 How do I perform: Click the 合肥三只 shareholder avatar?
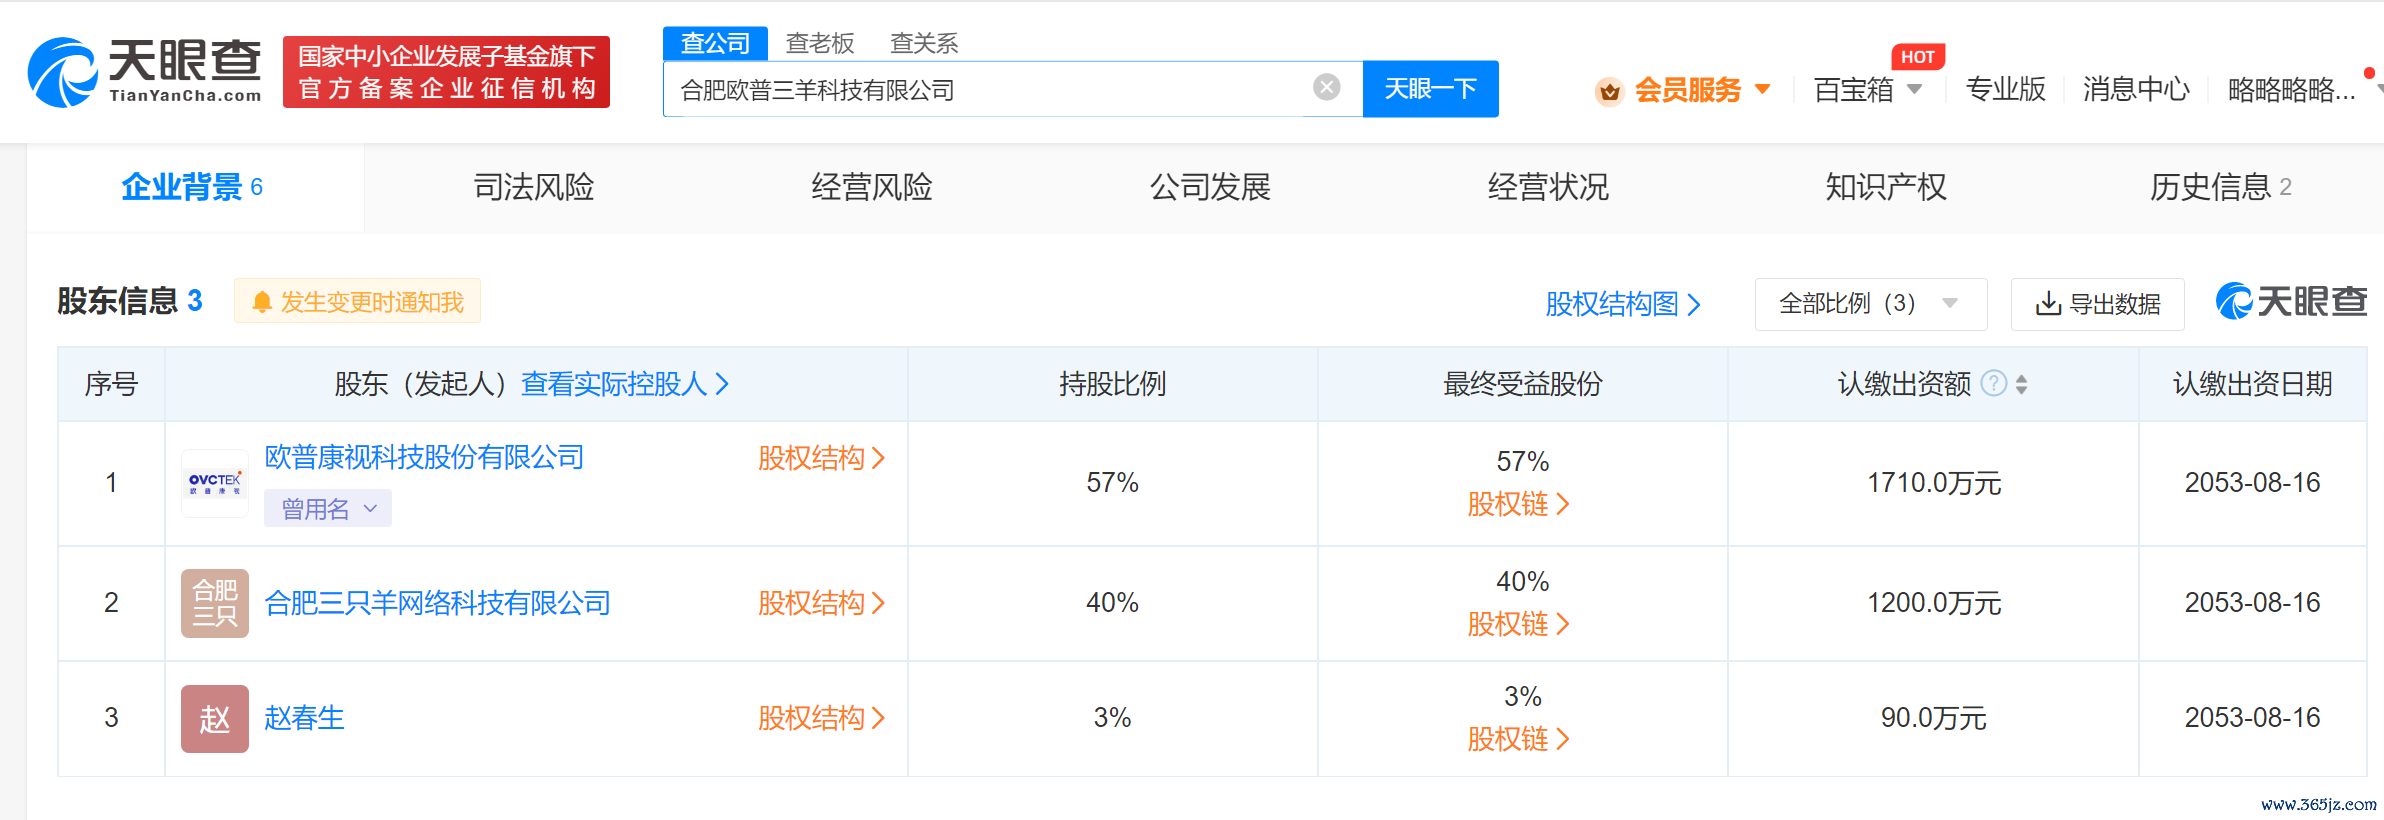215,603
